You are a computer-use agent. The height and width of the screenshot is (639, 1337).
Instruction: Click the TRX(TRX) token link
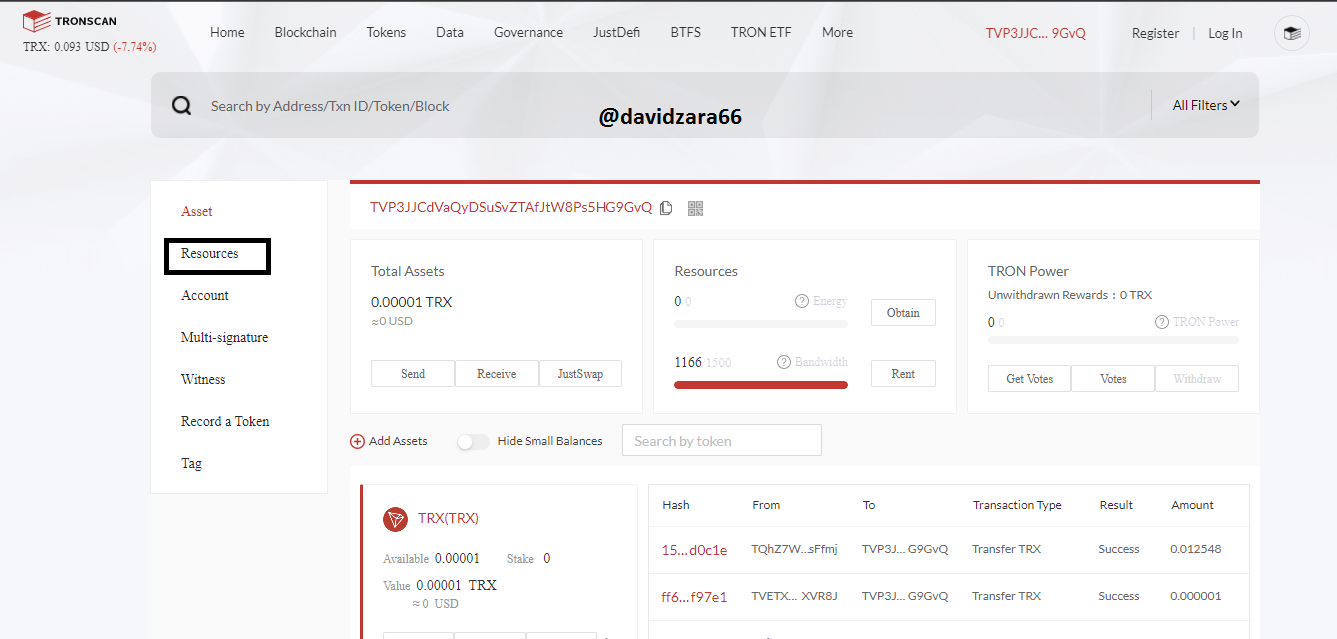pyautogui.click(x=448, y=518)
